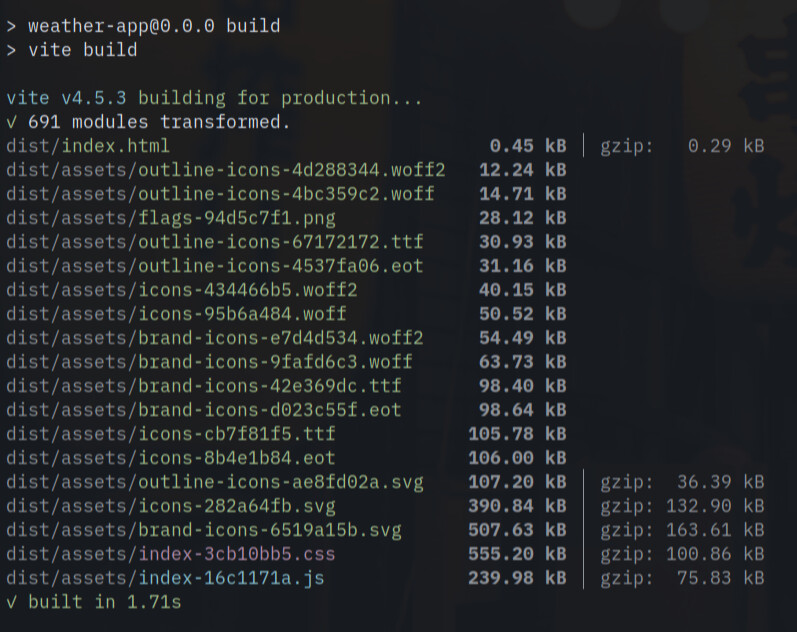Click the dist/index.html file path
The width and height of the screenshot is (797, 632).
coord(88,146)
